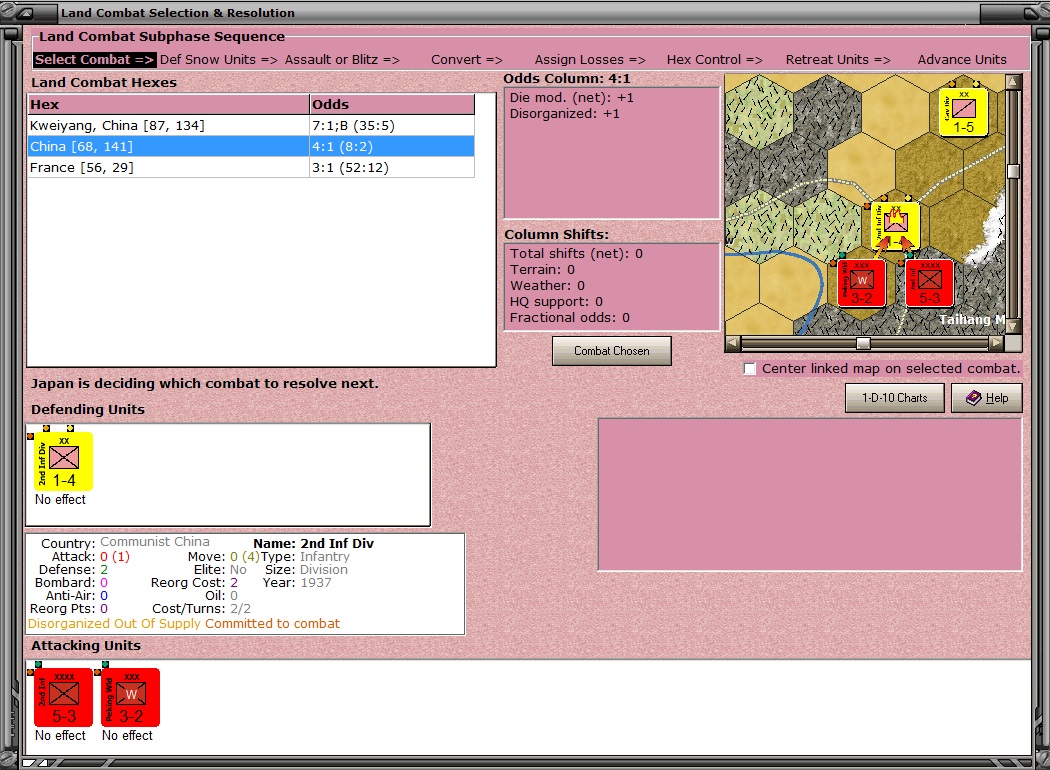Click the Assign Losses subphase

pos(590,60)
